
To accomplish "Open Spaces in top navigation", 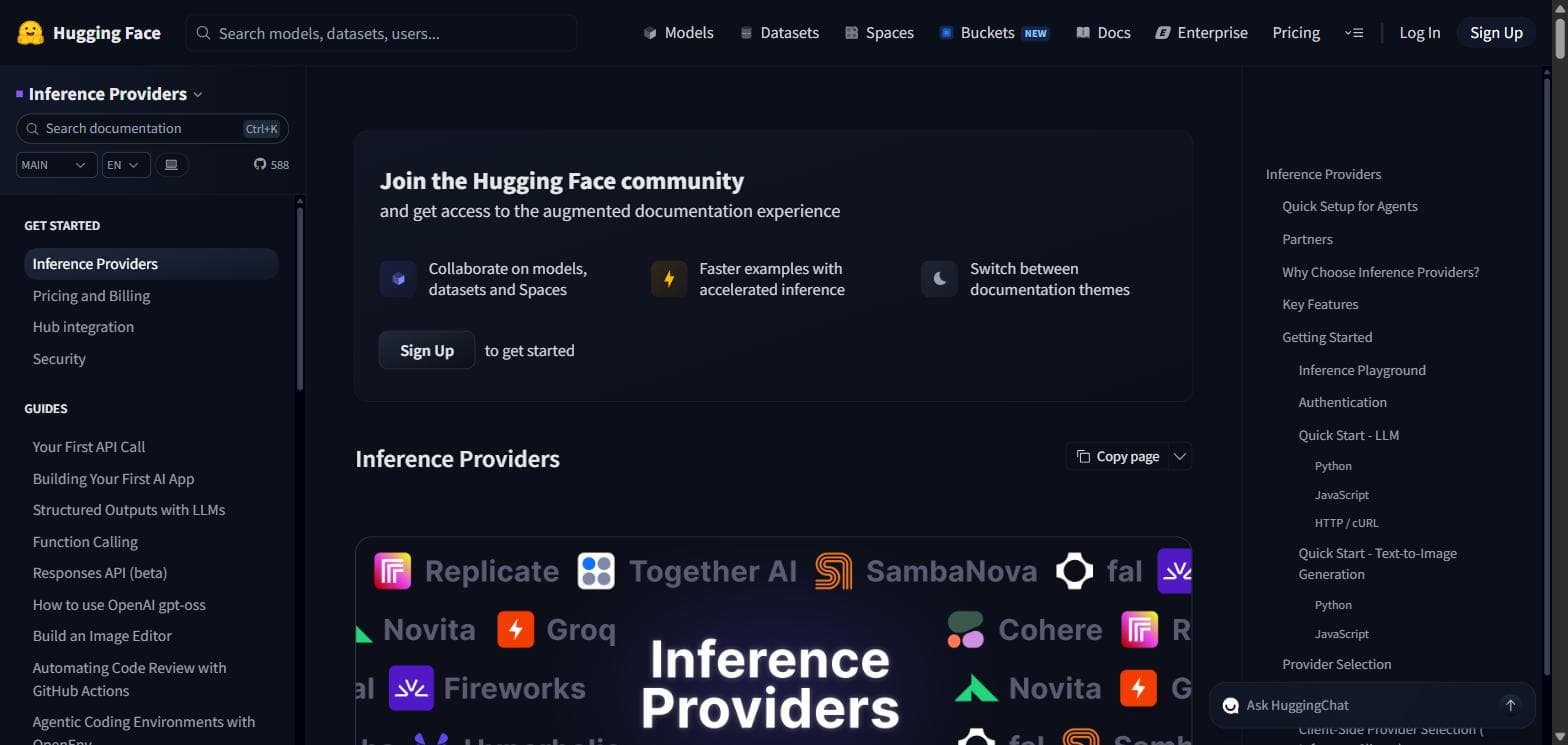I will tap(879, 33).
